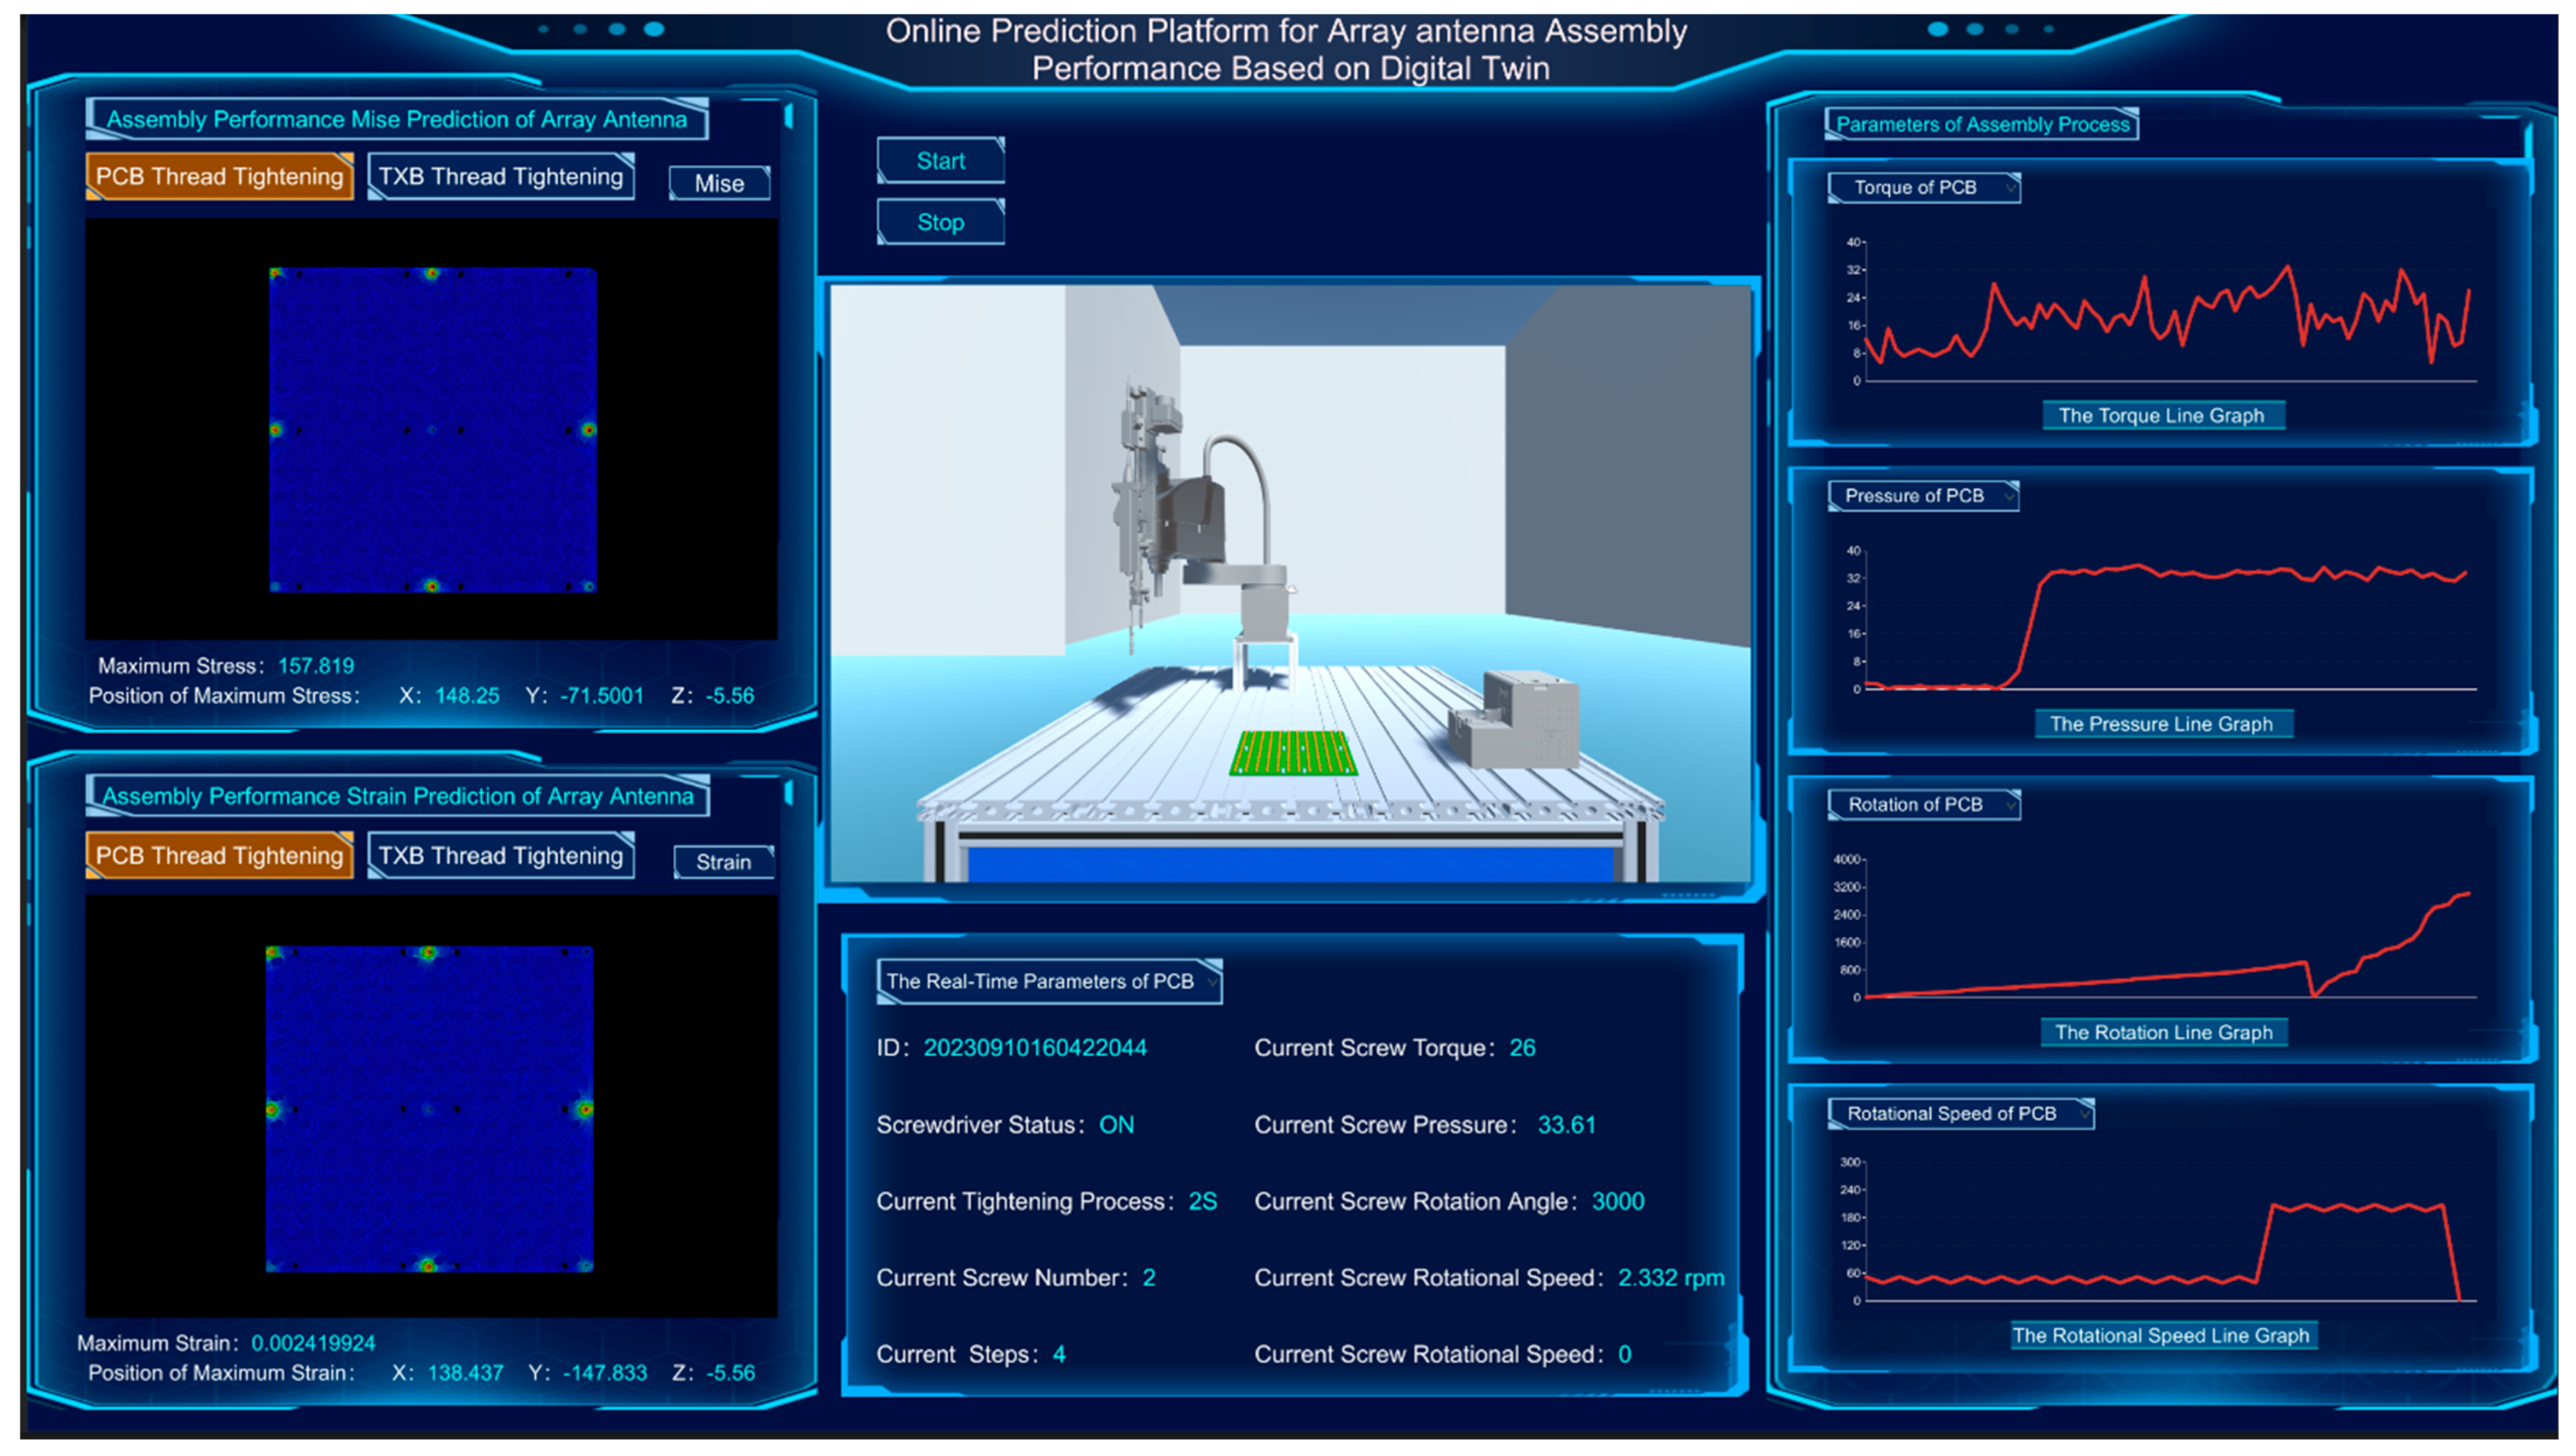2576x1456 pixels.
Task: Click the Strain mode button
Action: [723, 862]
